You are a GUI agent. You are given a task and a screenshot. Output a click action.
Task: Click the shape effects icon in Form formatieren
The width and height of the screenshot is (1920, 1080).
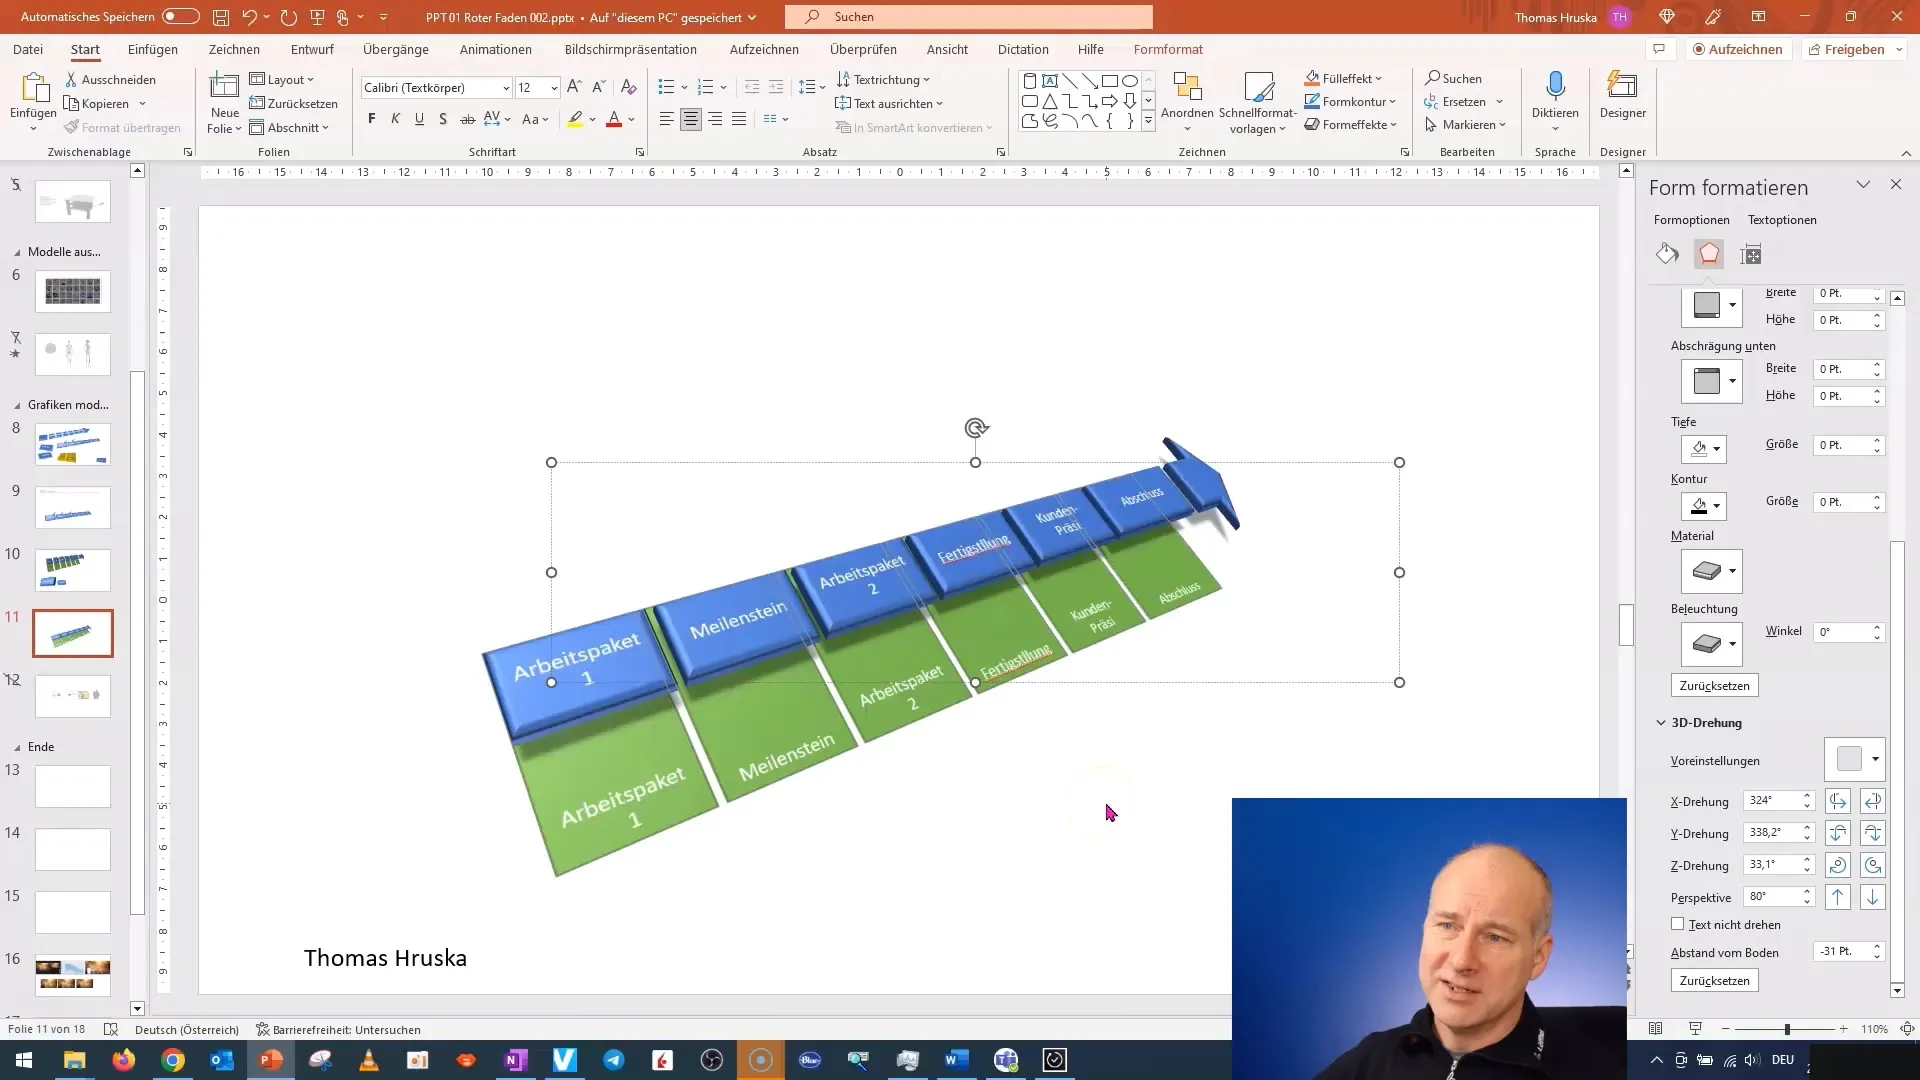[x=1710, y=253]
